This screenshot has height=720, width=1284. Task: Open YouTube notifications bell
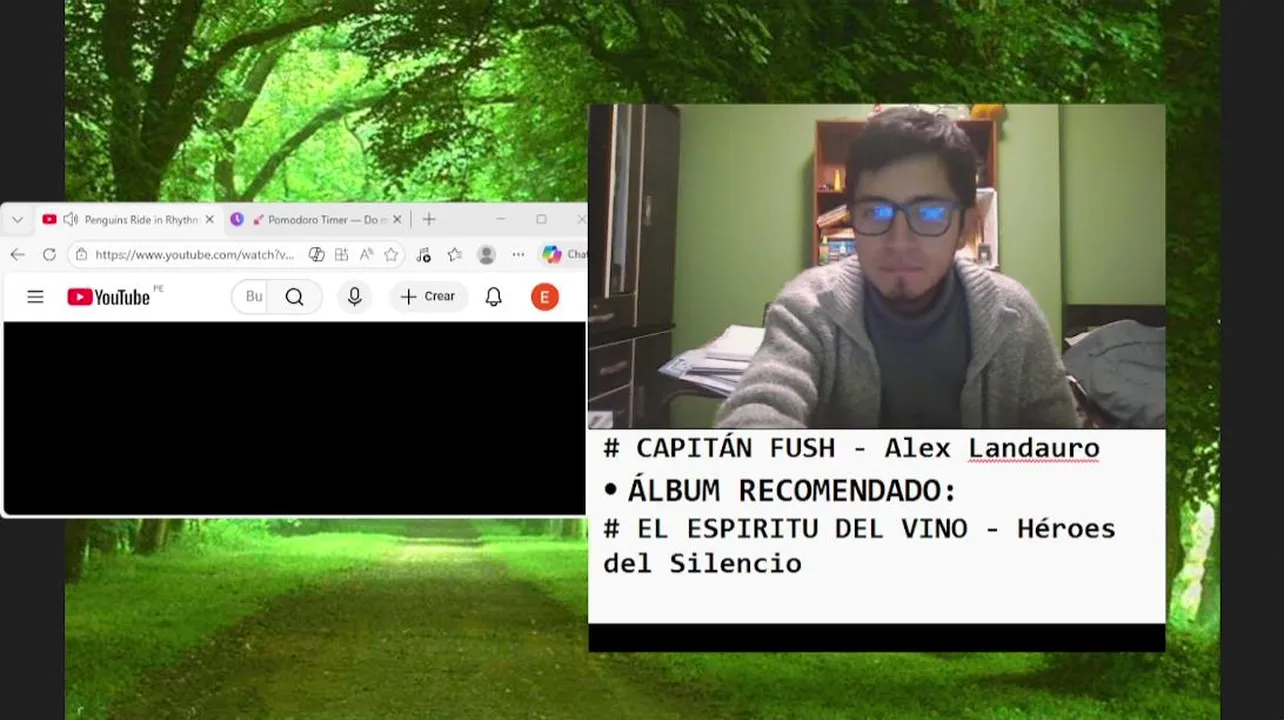click(494, 297)
